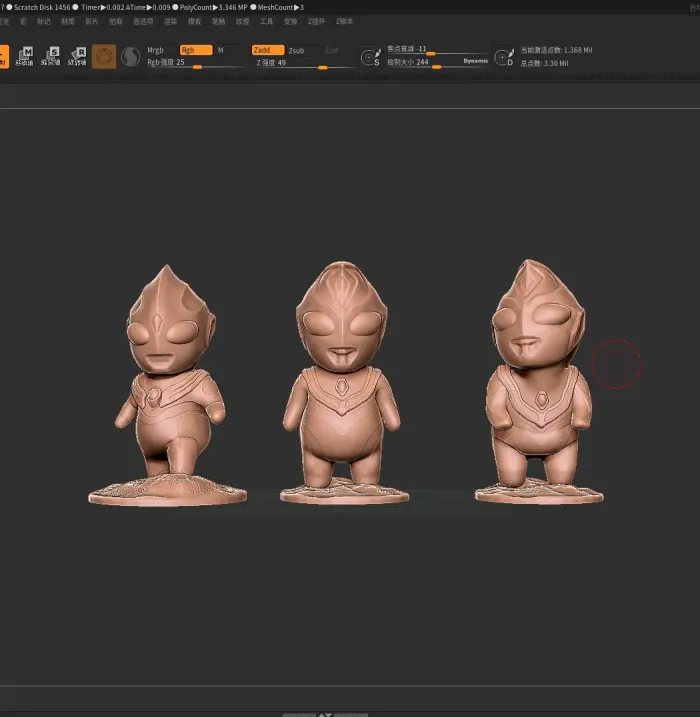Open the 材质 (Material) menu

point(68,21)
